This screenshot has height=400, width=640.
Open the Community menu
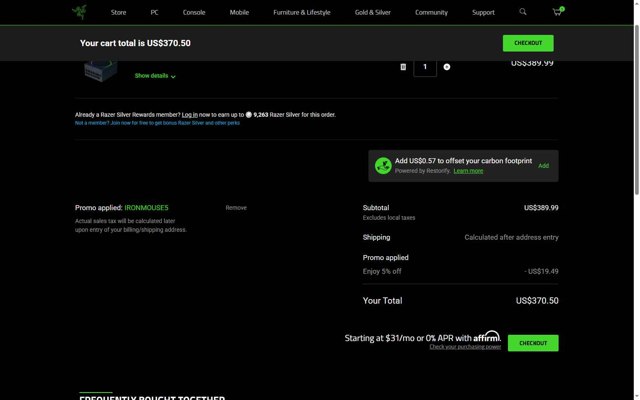click(431, 12)
